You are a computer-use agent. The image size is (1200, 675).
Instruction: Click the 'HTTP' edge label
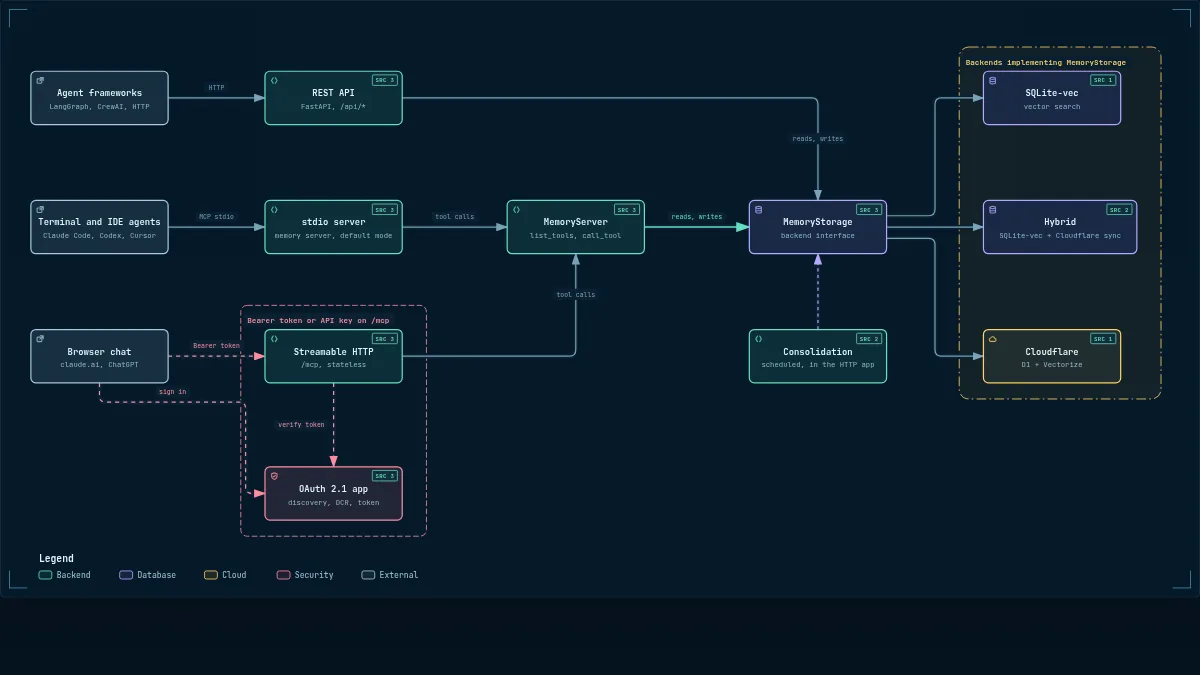coord(216,88)
